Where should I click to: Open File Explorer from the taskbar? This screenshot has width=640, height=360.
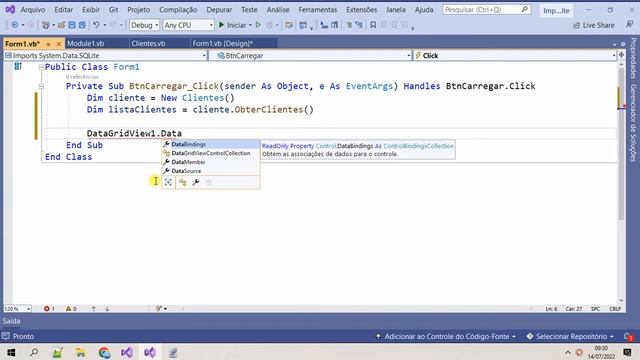pyautogui.click(x=80, y=352)
